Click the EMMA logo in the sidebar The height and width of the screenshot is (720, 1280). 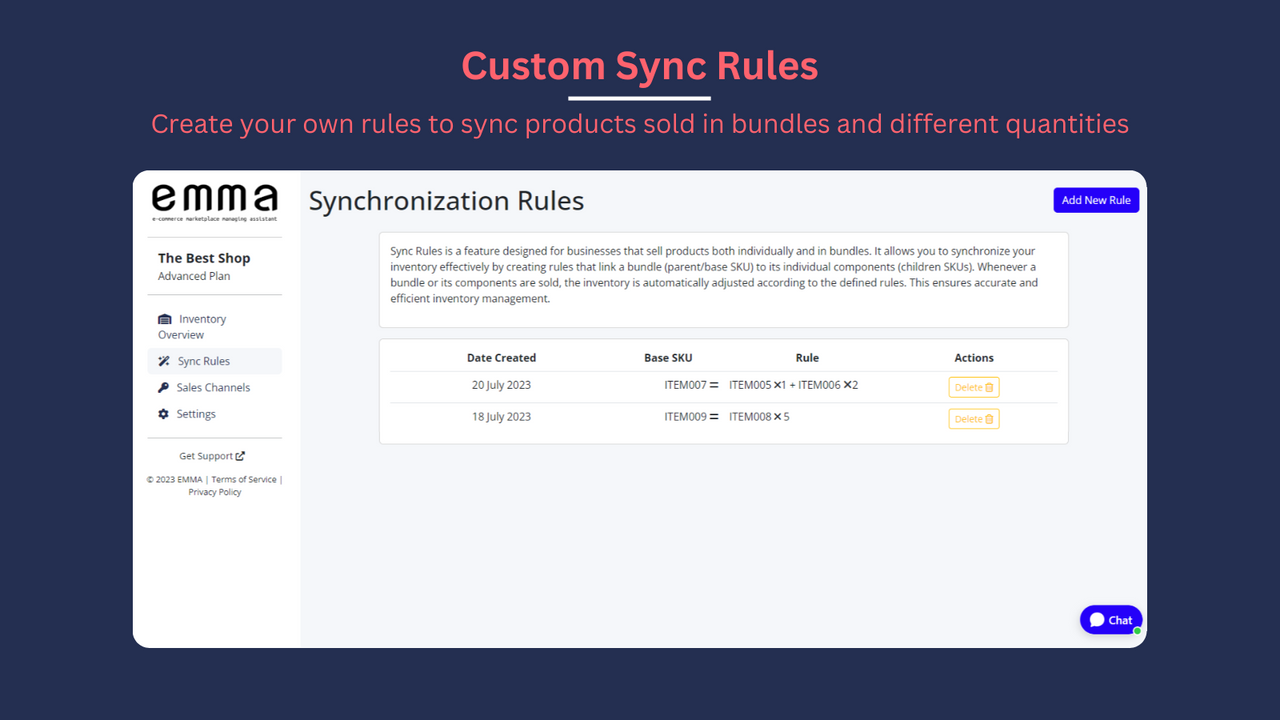point(213,200)
